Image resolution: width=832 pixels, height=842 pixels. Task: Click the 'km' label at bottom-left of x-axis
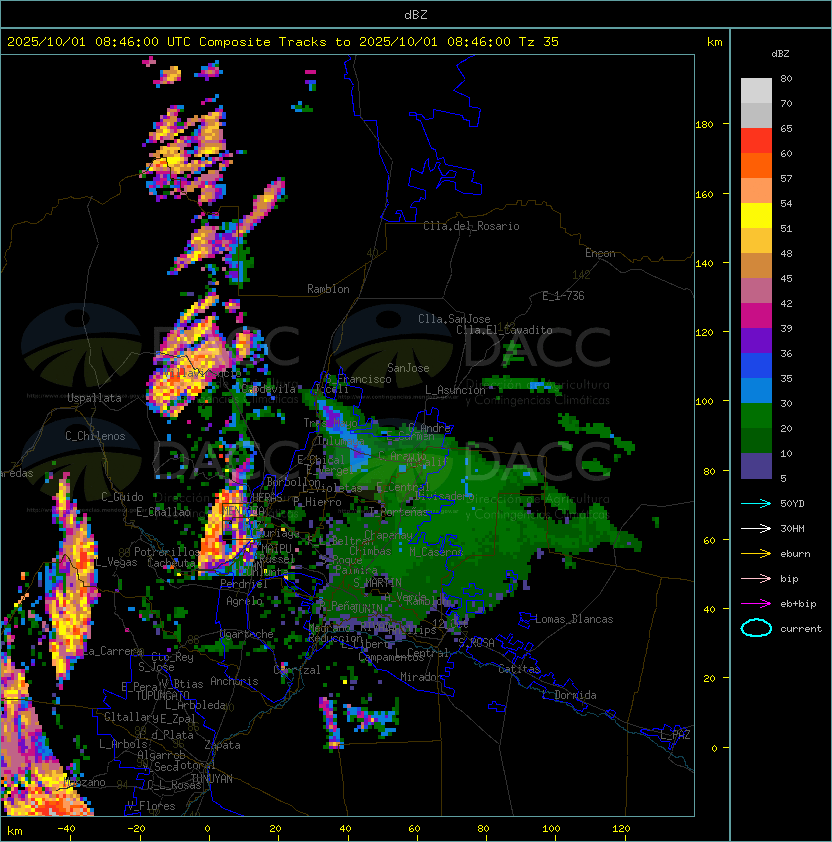coord(15,831)
